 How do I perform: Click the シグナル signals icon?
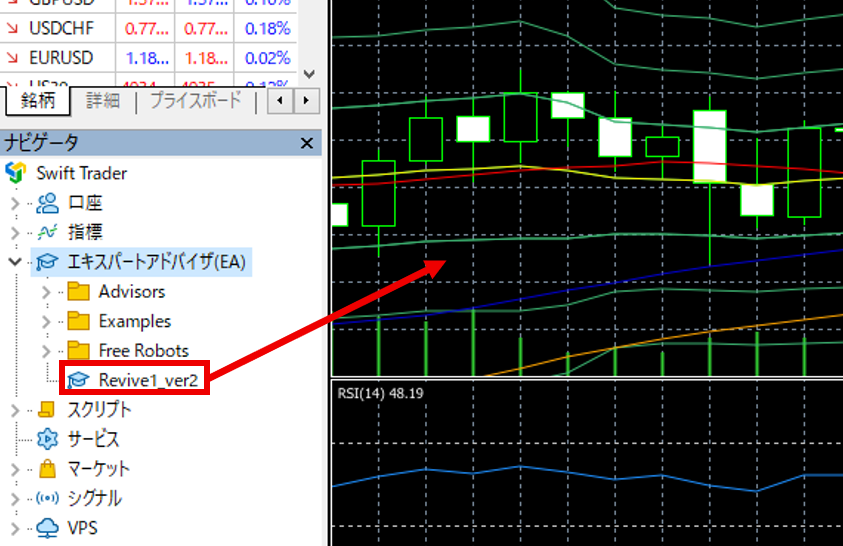pyautogui.click(x=47, y=498)
